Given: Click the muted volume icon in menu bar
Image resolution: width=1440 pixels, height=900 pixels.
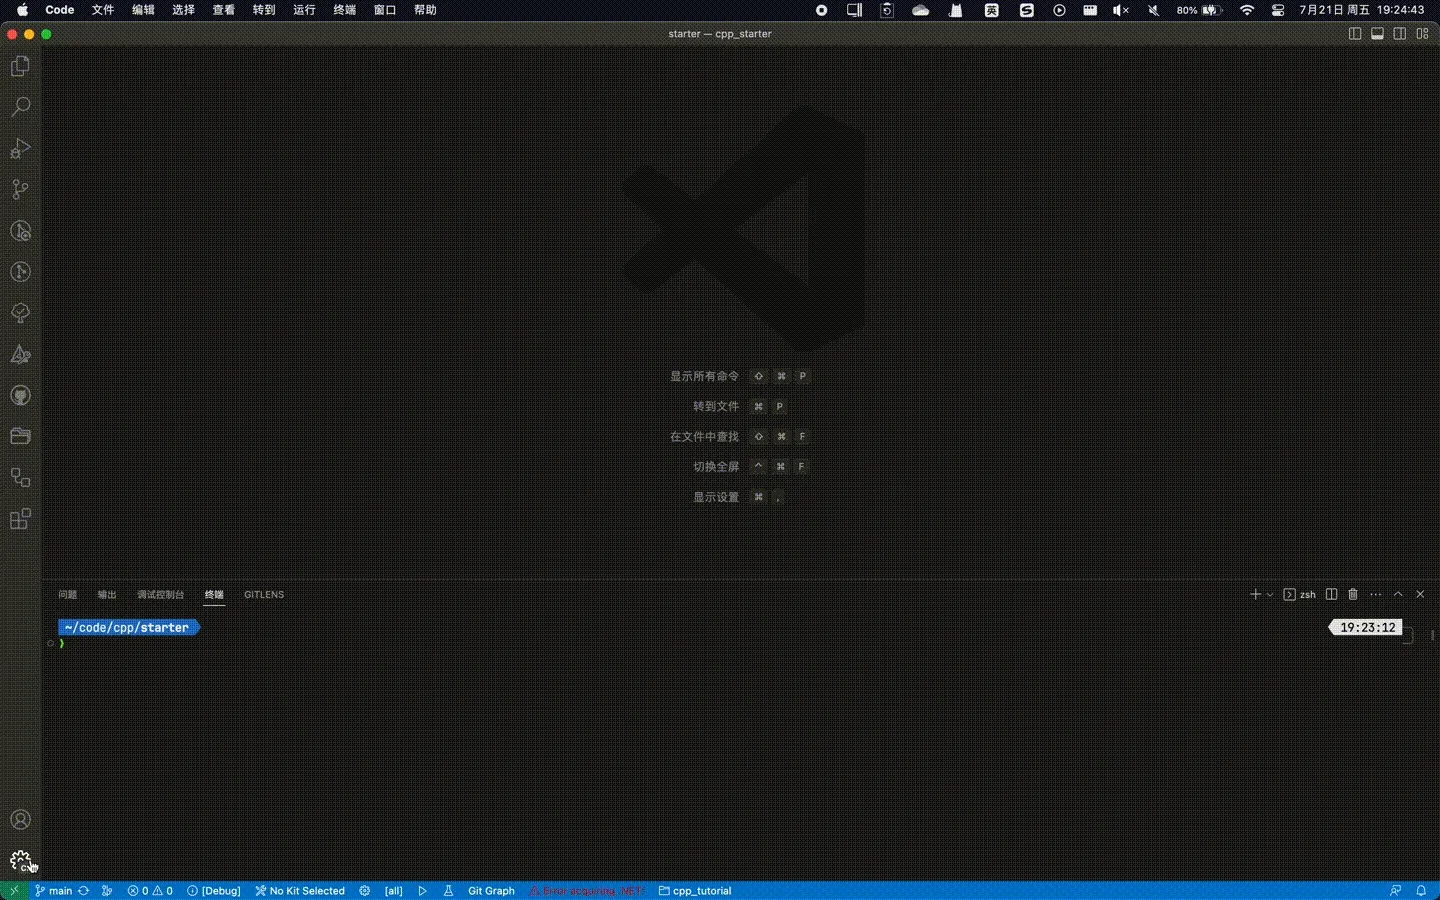Looking at the screenshot, I should pos(1121,10).
